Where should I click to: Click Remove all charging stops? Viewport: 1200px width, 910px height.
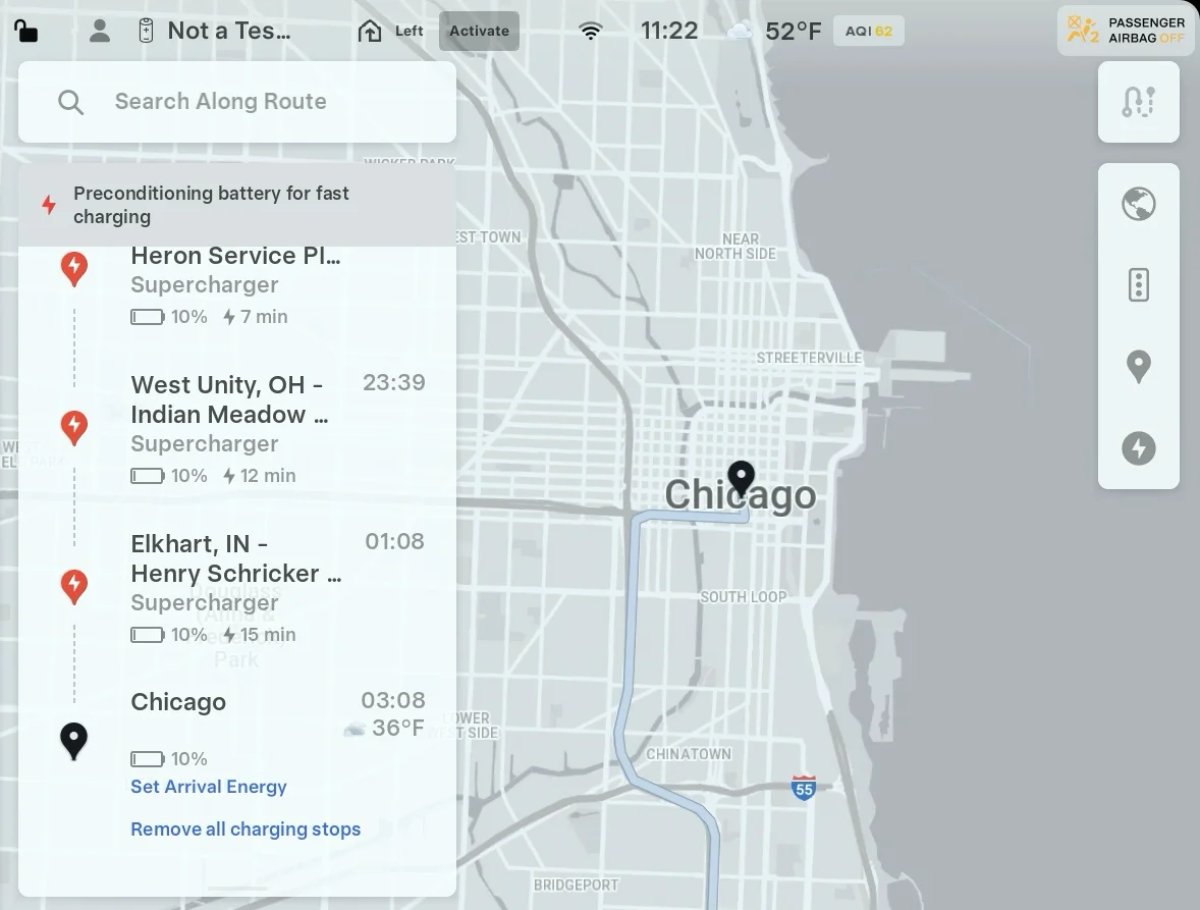[246, 829]
